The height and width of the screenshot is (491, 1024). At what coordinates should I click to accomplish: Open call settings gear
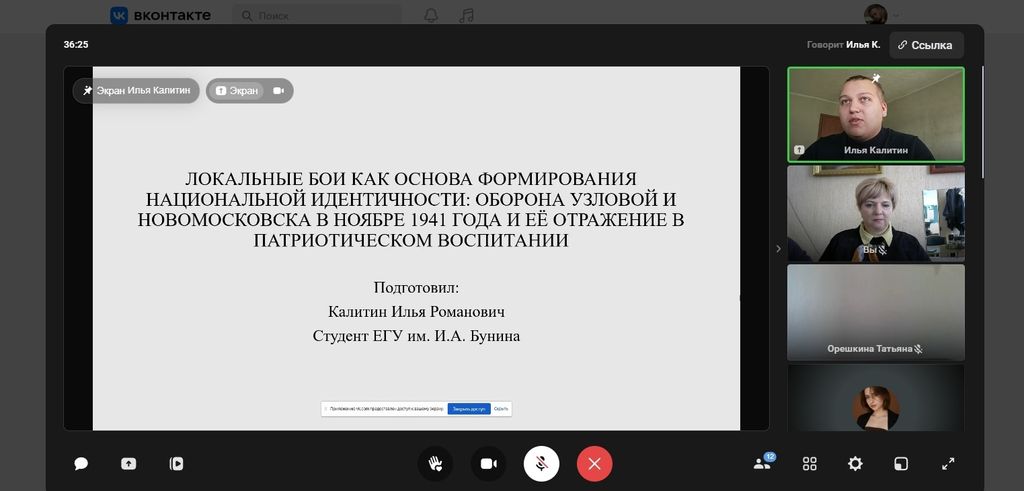tap(855, 464)
